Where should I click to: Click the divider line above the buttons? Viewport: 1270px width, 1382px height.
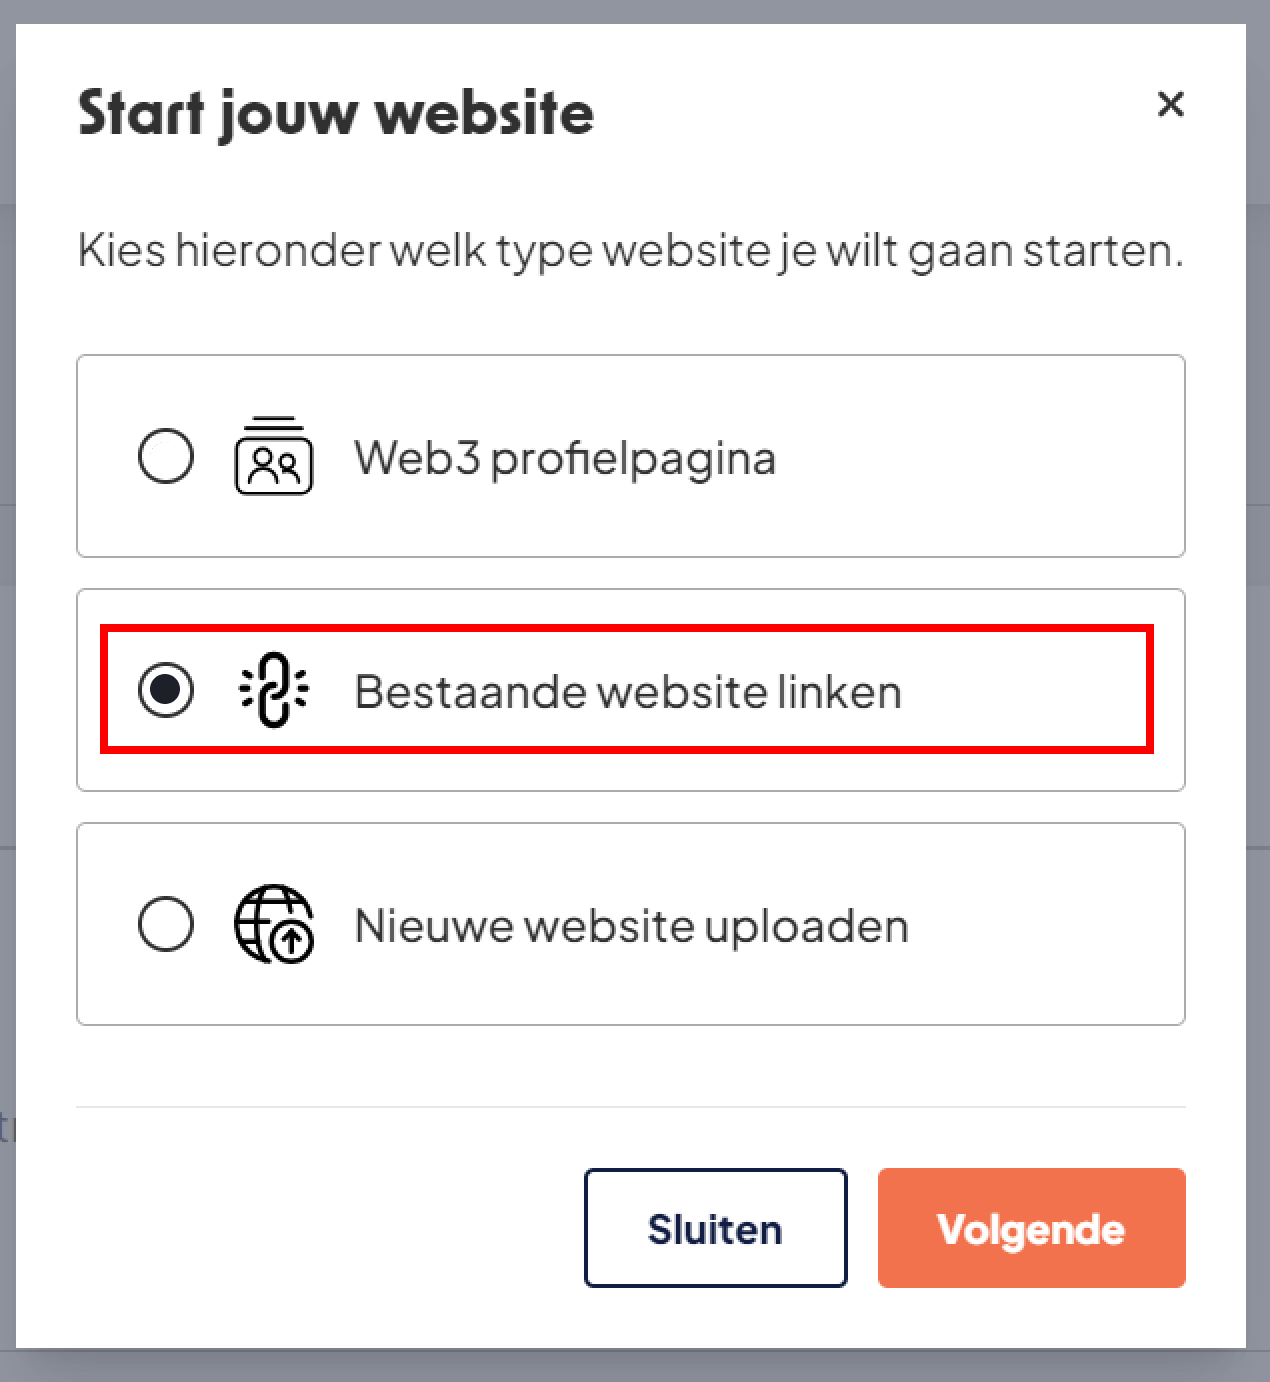[x=630, y=1107]
